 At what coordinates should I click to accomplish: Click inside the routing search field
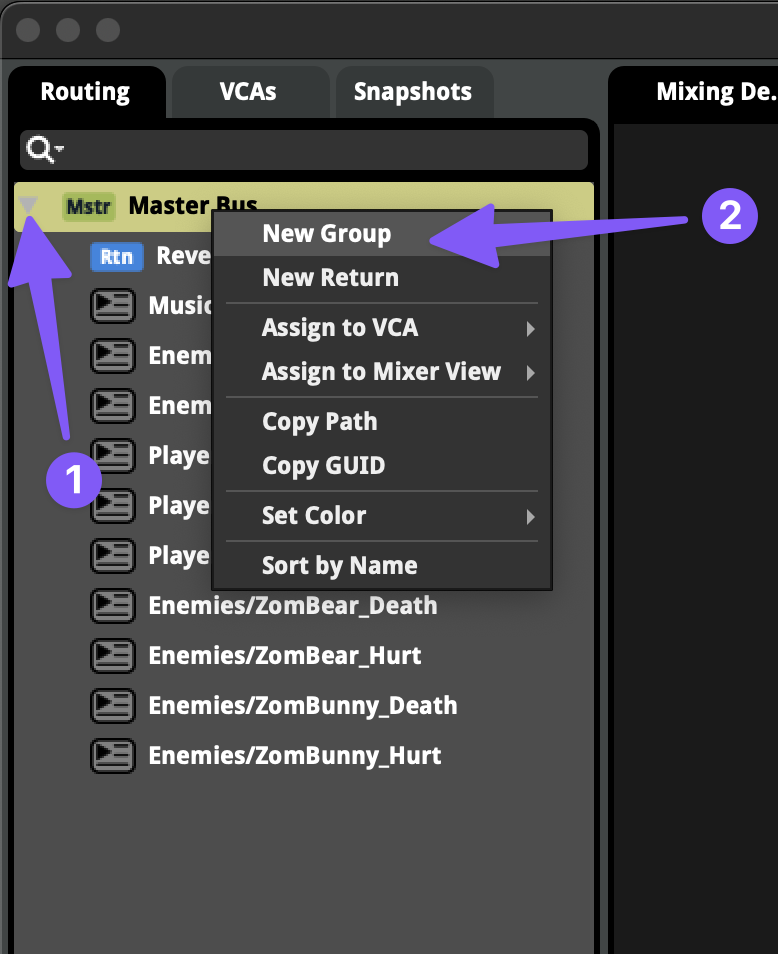click(320, 150)
